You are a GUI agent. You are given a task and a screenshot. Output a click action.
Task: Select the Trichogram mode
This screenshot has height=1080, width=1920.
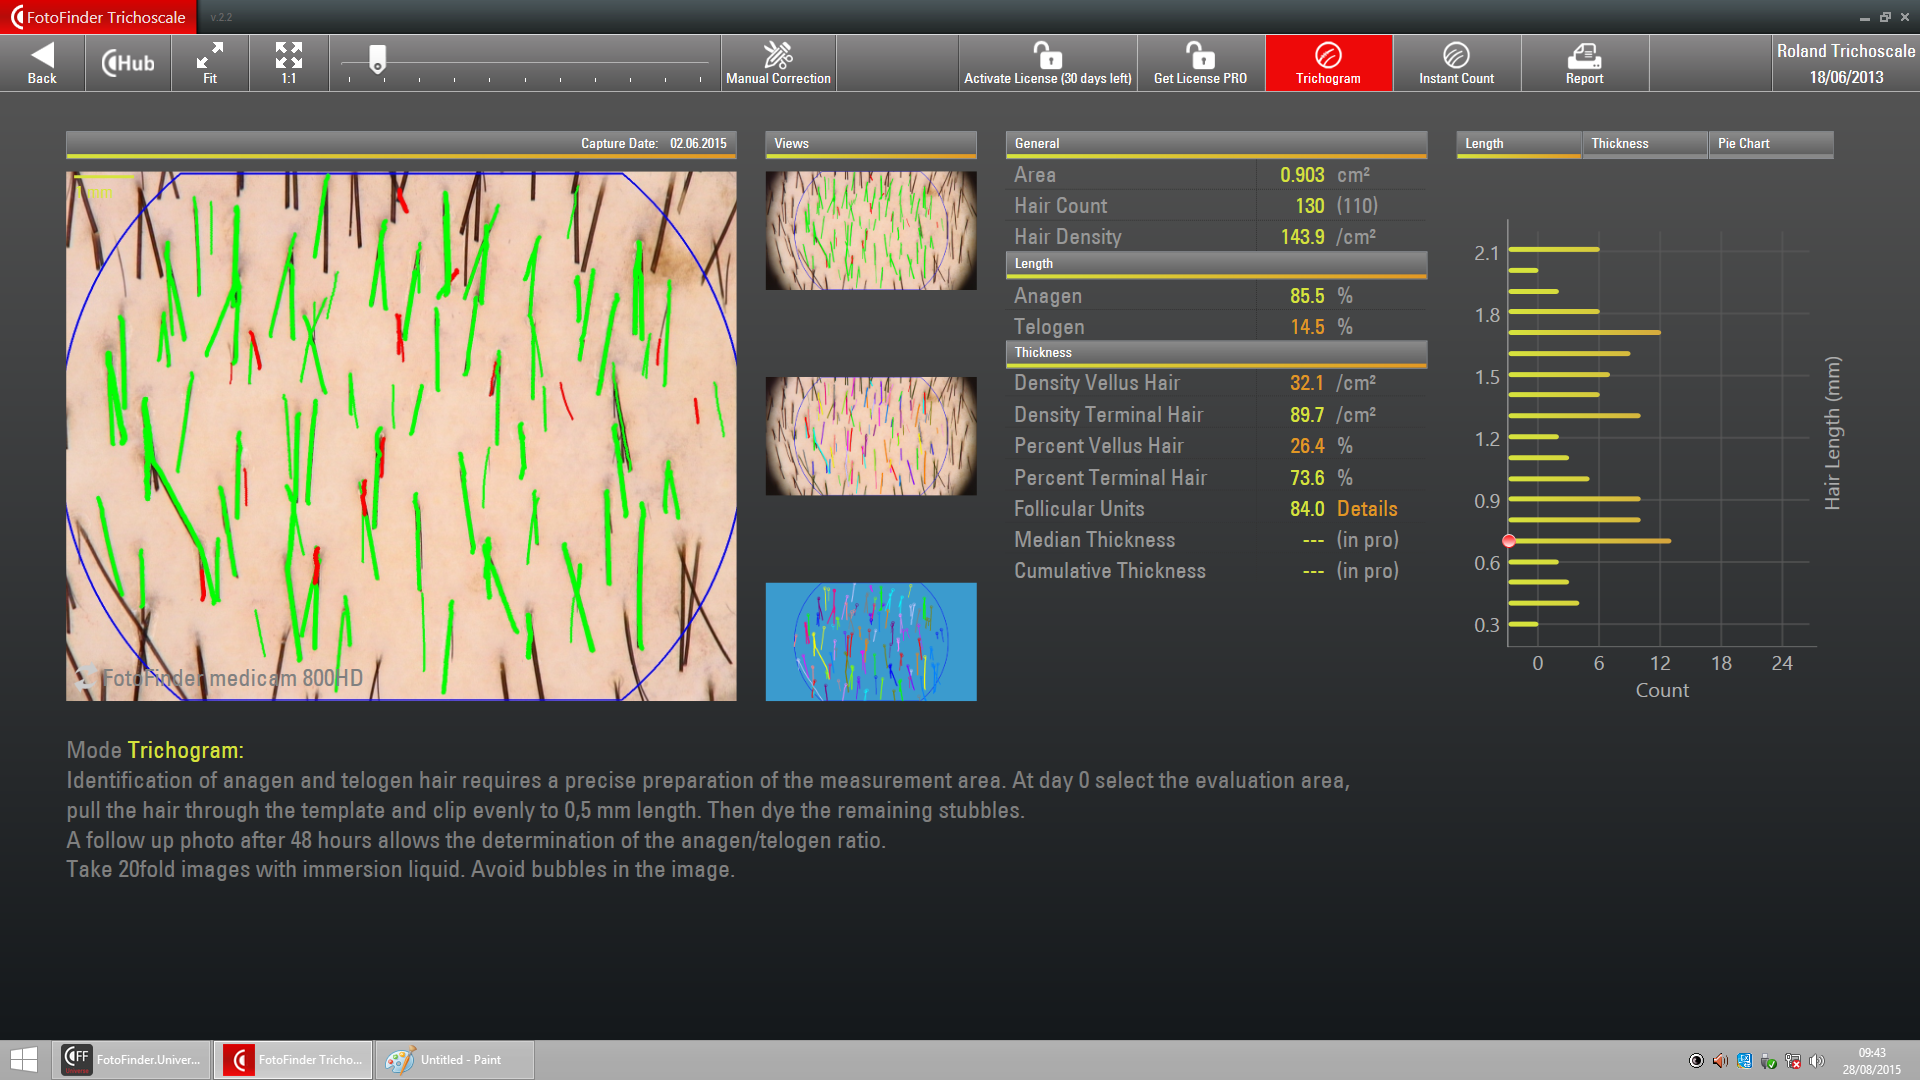click(1328, 63)
